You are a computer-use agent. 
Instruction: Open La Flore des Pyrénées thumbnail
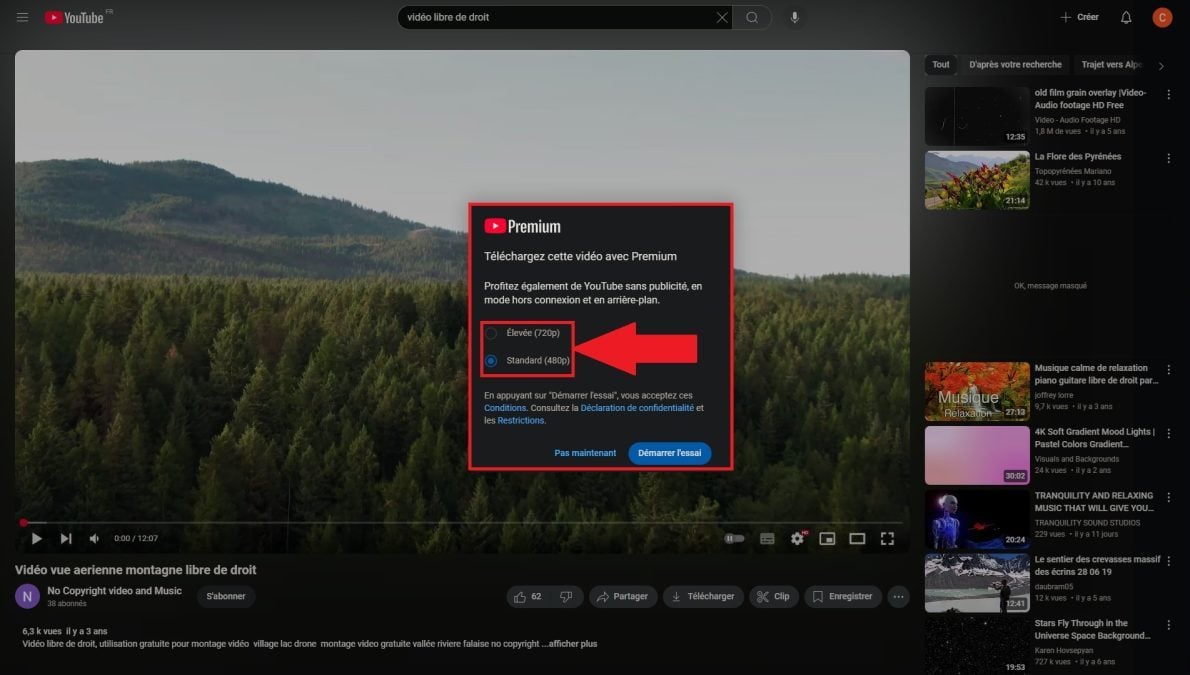point(977,180)
